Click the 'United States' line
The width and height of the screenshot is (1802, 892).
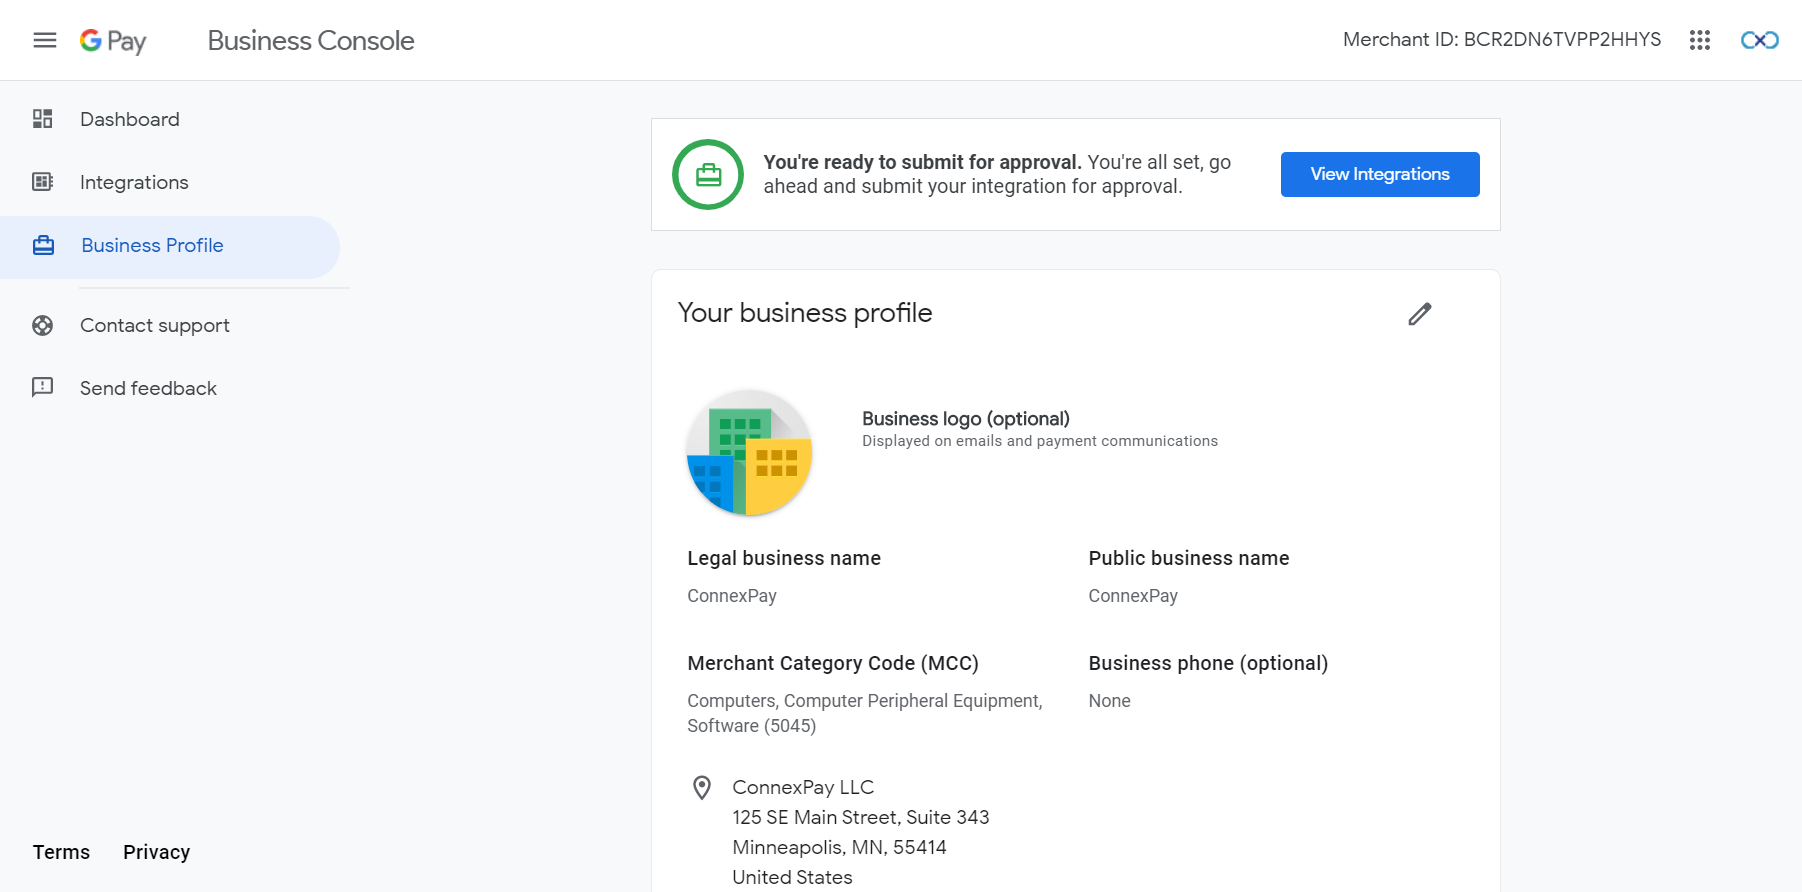[792, 877]
